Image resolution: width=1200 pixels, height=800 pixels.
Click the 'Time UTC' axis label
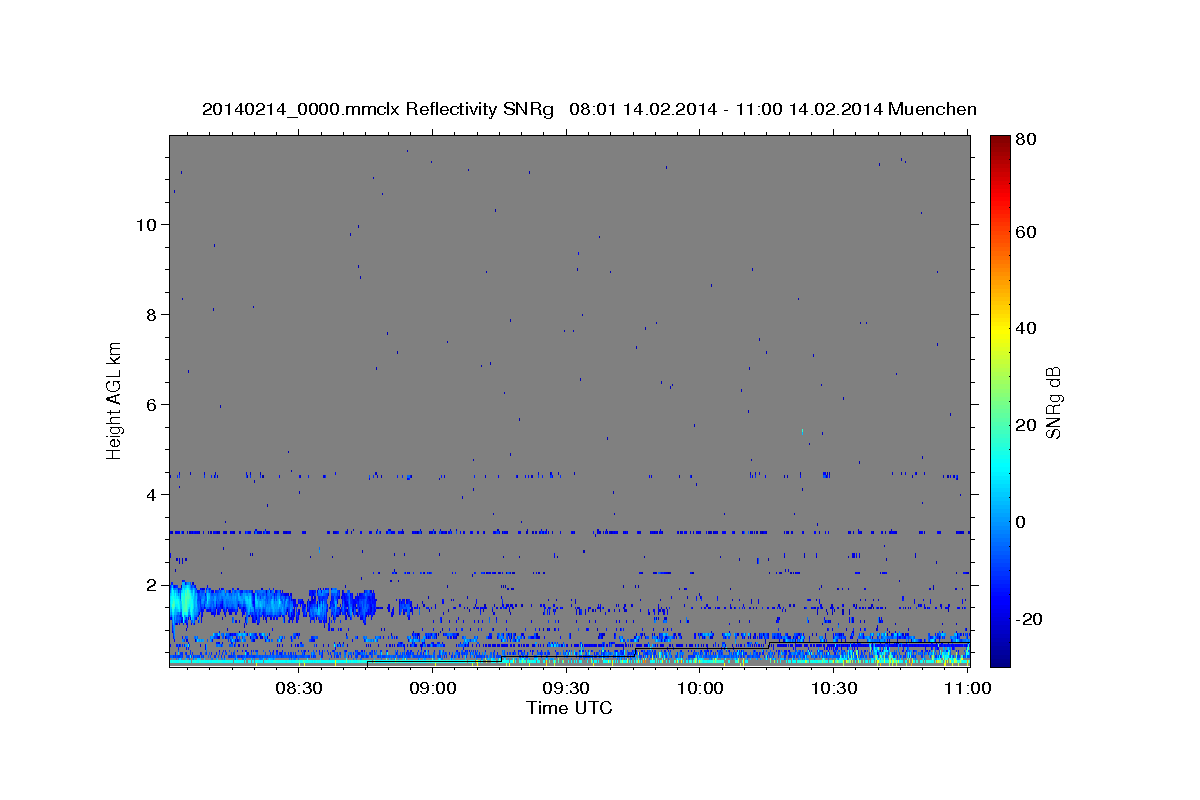(x=569, y=708)
